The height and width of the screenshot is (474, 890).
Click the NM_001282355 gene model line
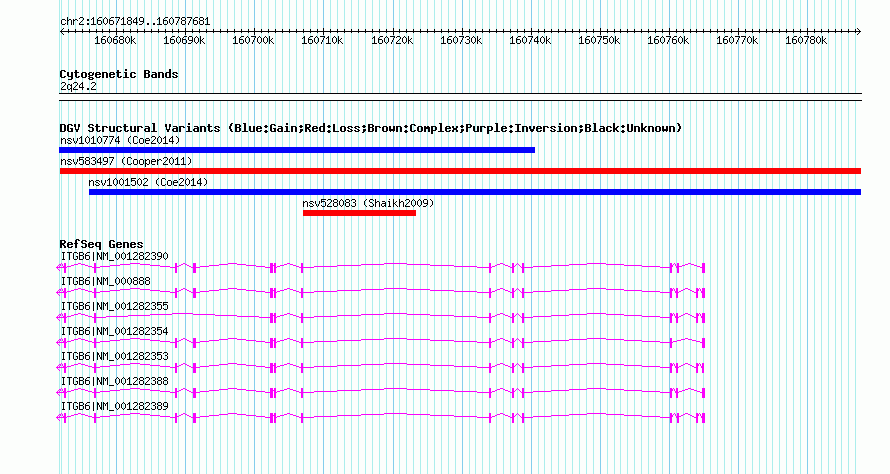click(381, 317)
